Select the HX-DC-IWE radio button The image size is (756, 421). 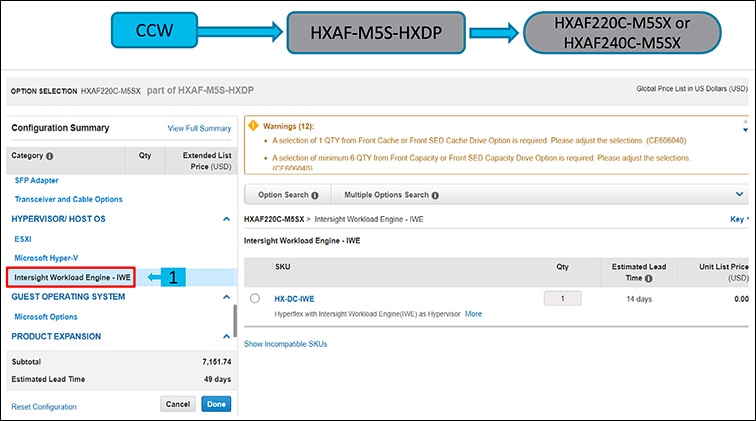256,299
